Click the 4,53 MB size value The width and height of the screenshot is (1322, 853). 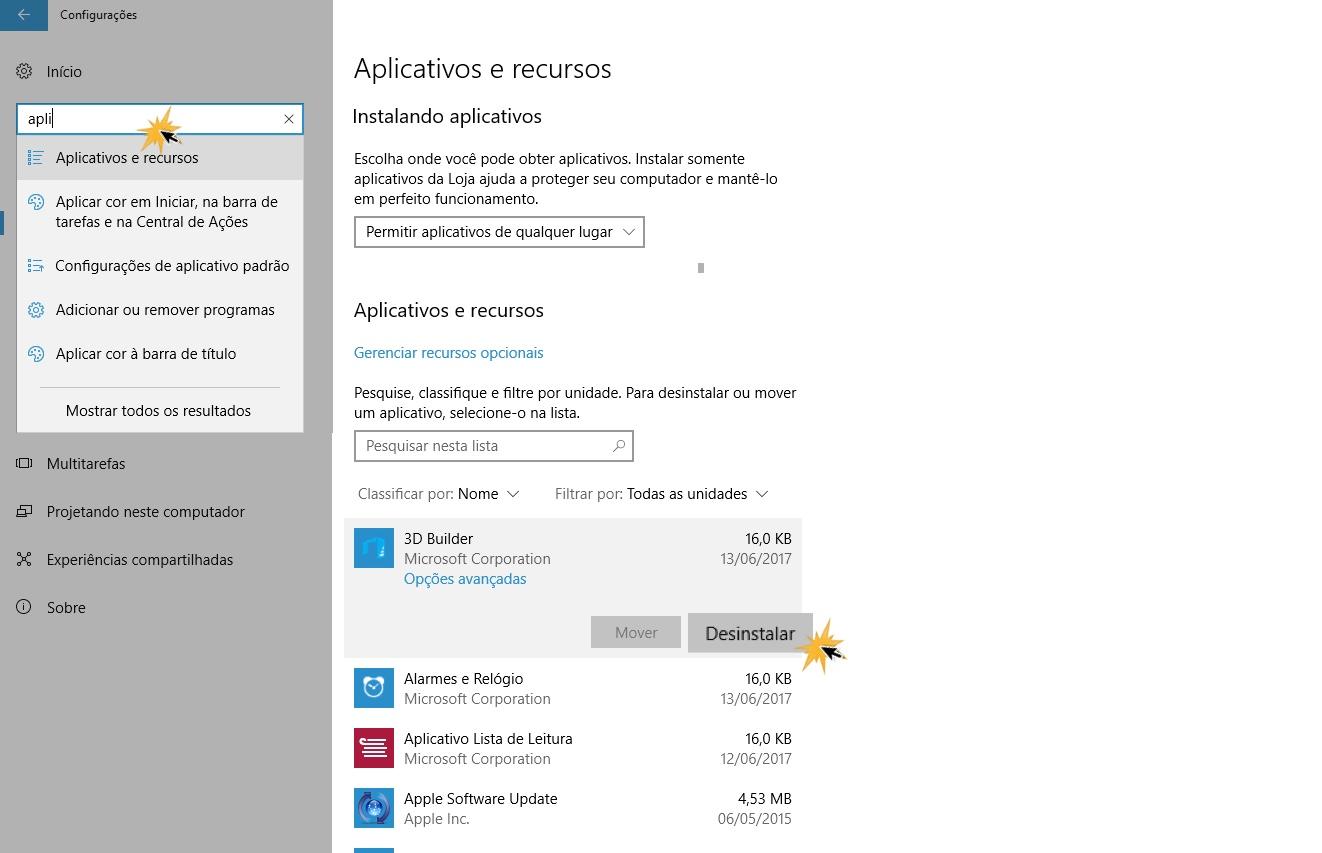[765, 799]
